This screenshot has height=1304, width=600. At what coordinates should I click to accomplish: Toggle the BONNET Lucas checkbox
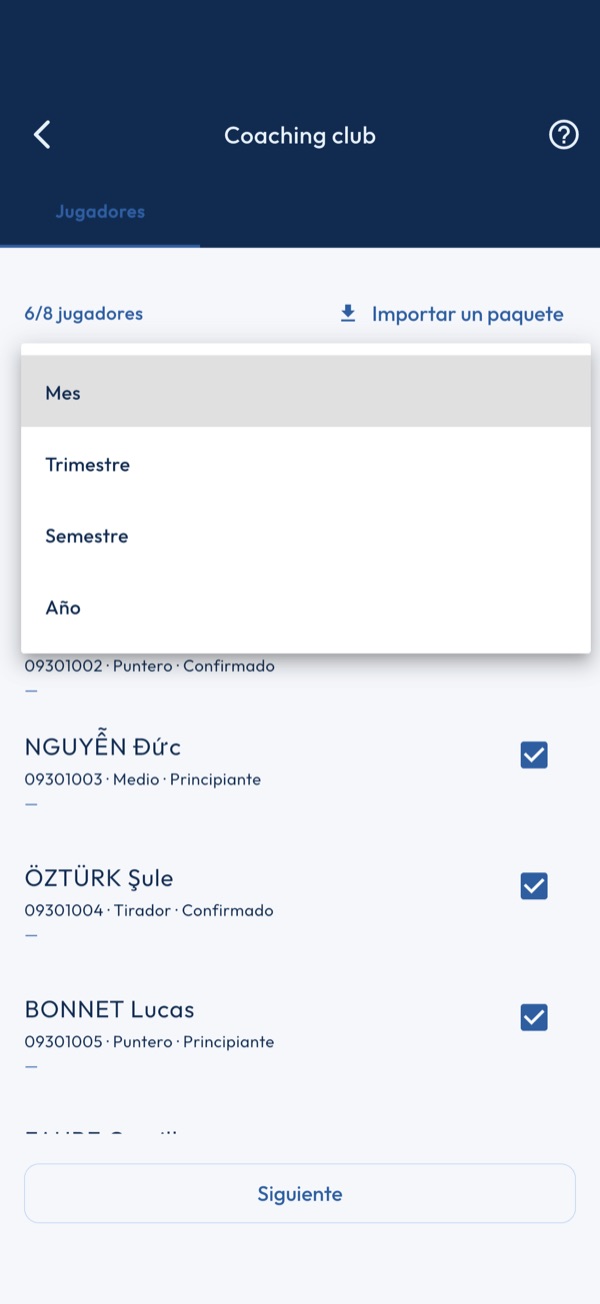(x=534, y=1018)
